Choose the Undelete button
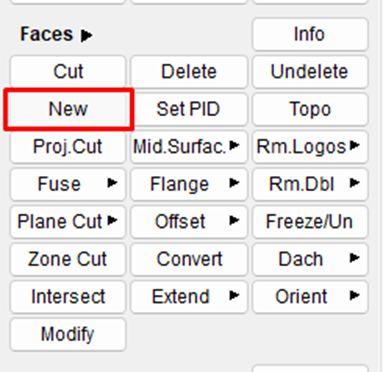 [x=310, y=71]
